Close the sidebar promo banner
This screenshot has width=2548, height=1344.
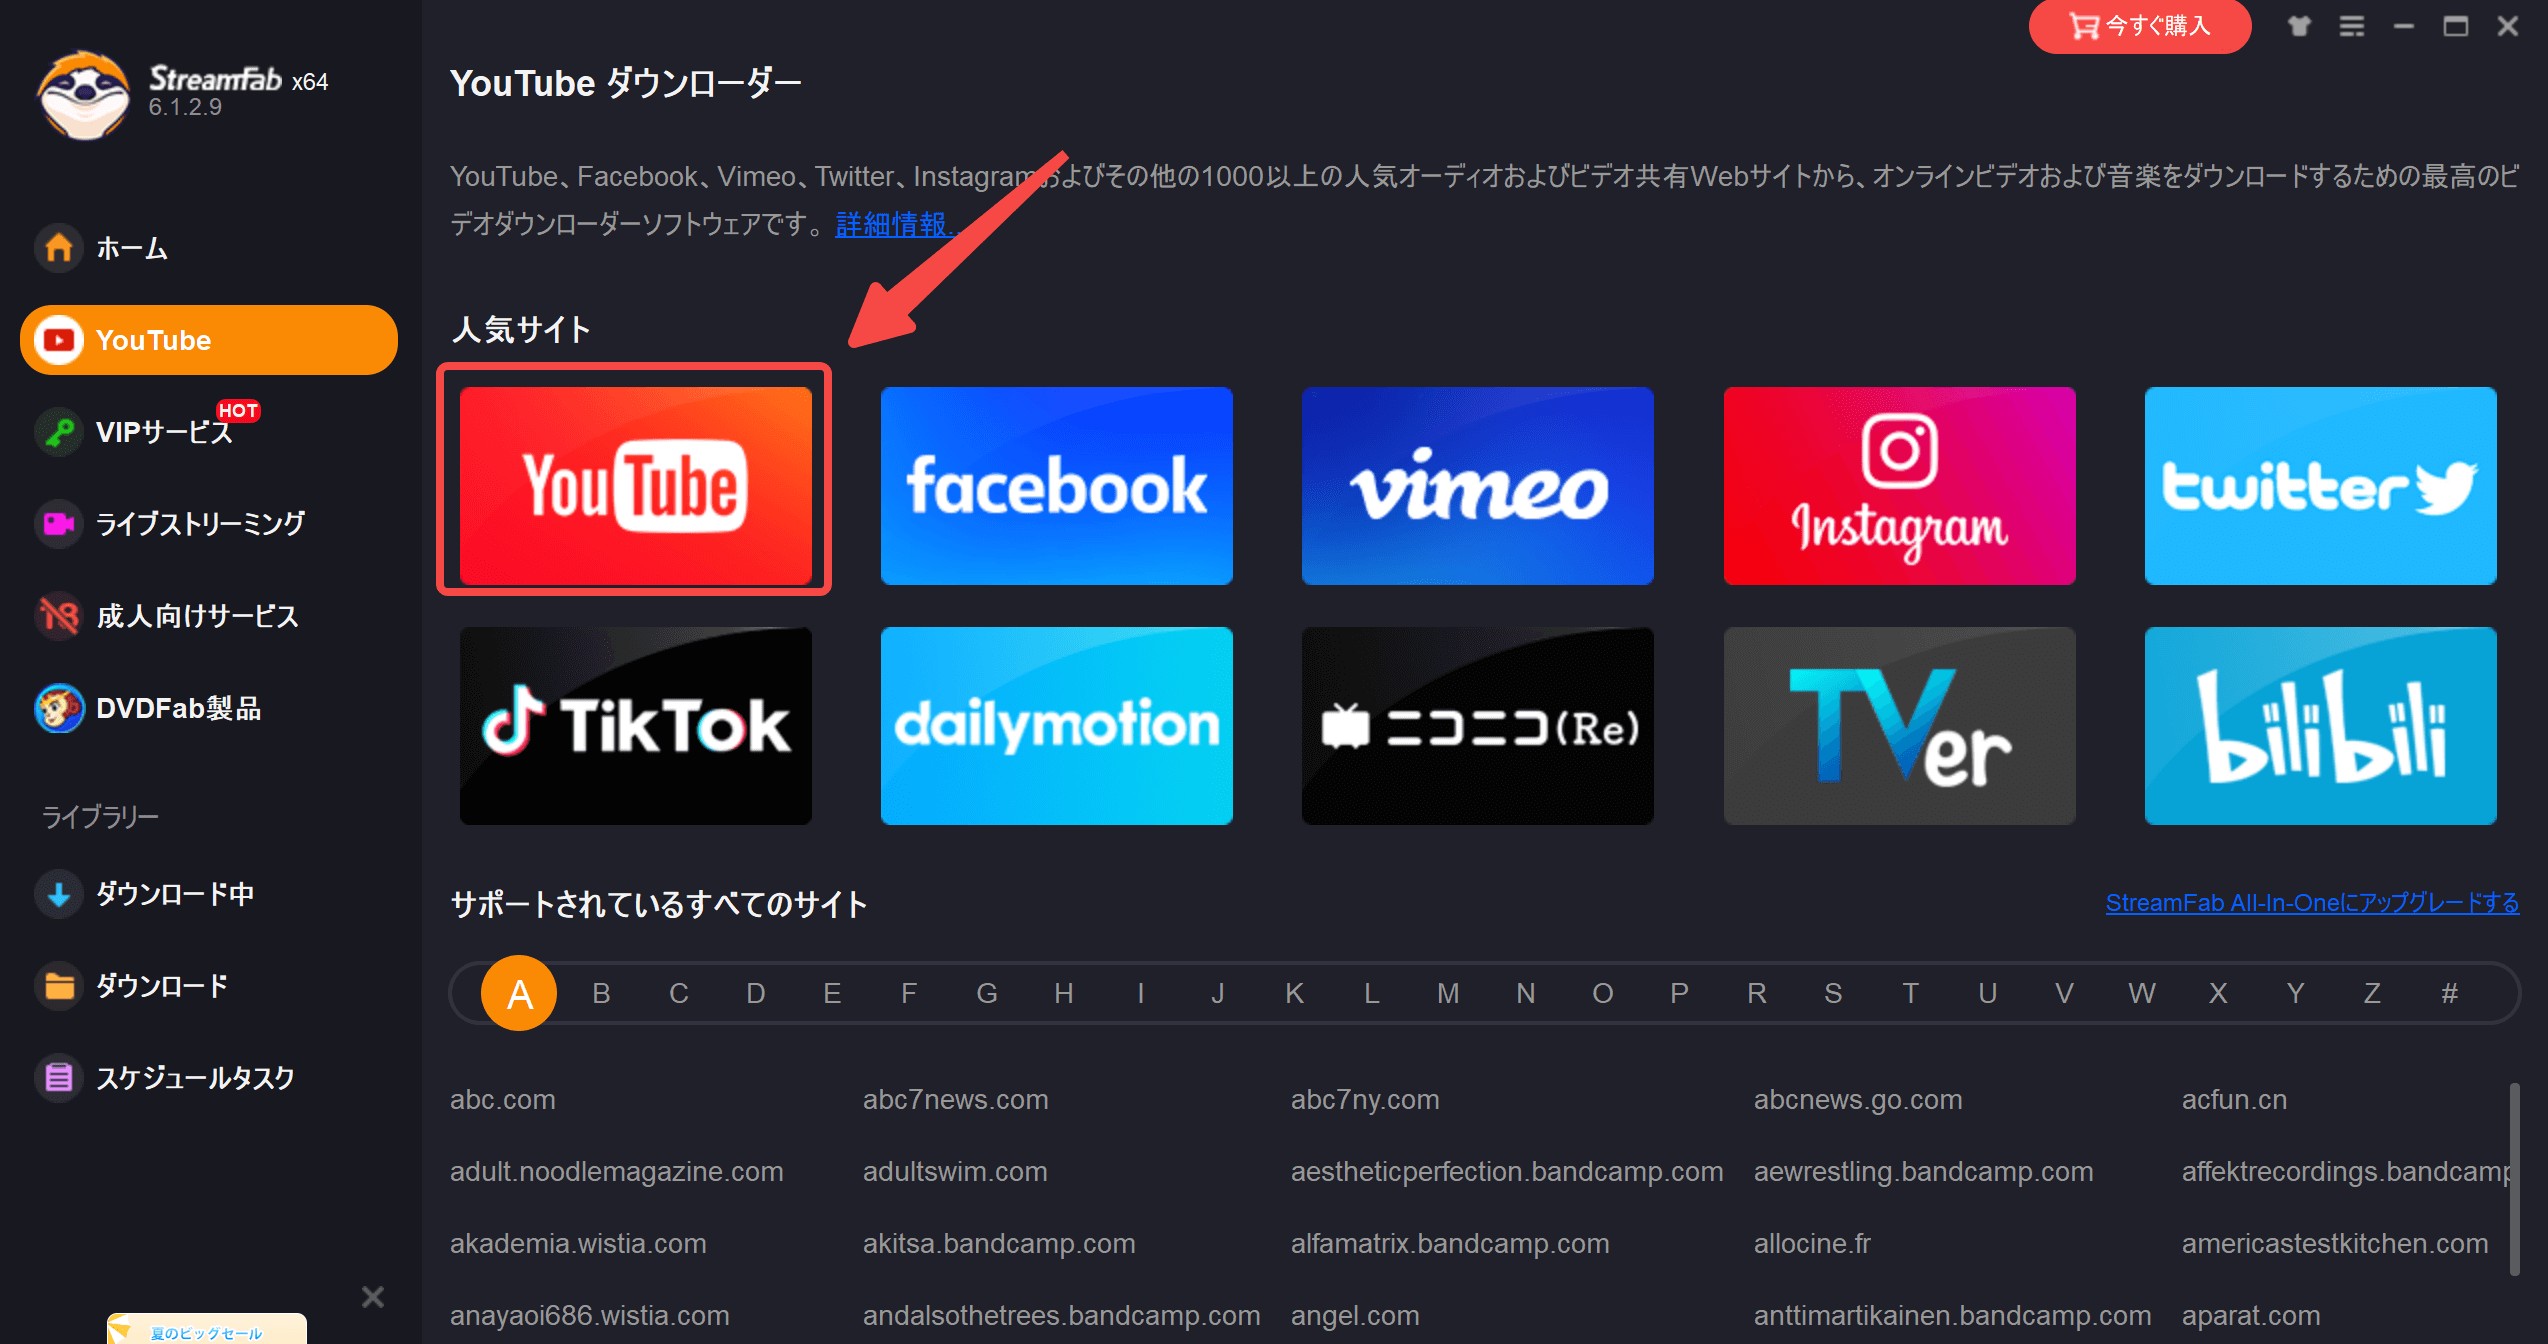point(372,1297)
